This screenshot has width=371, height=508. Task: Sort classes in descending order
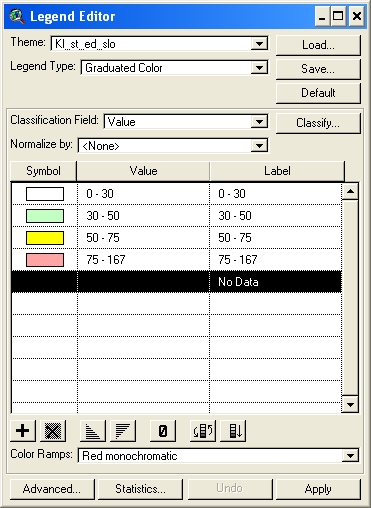click(123, 431)
